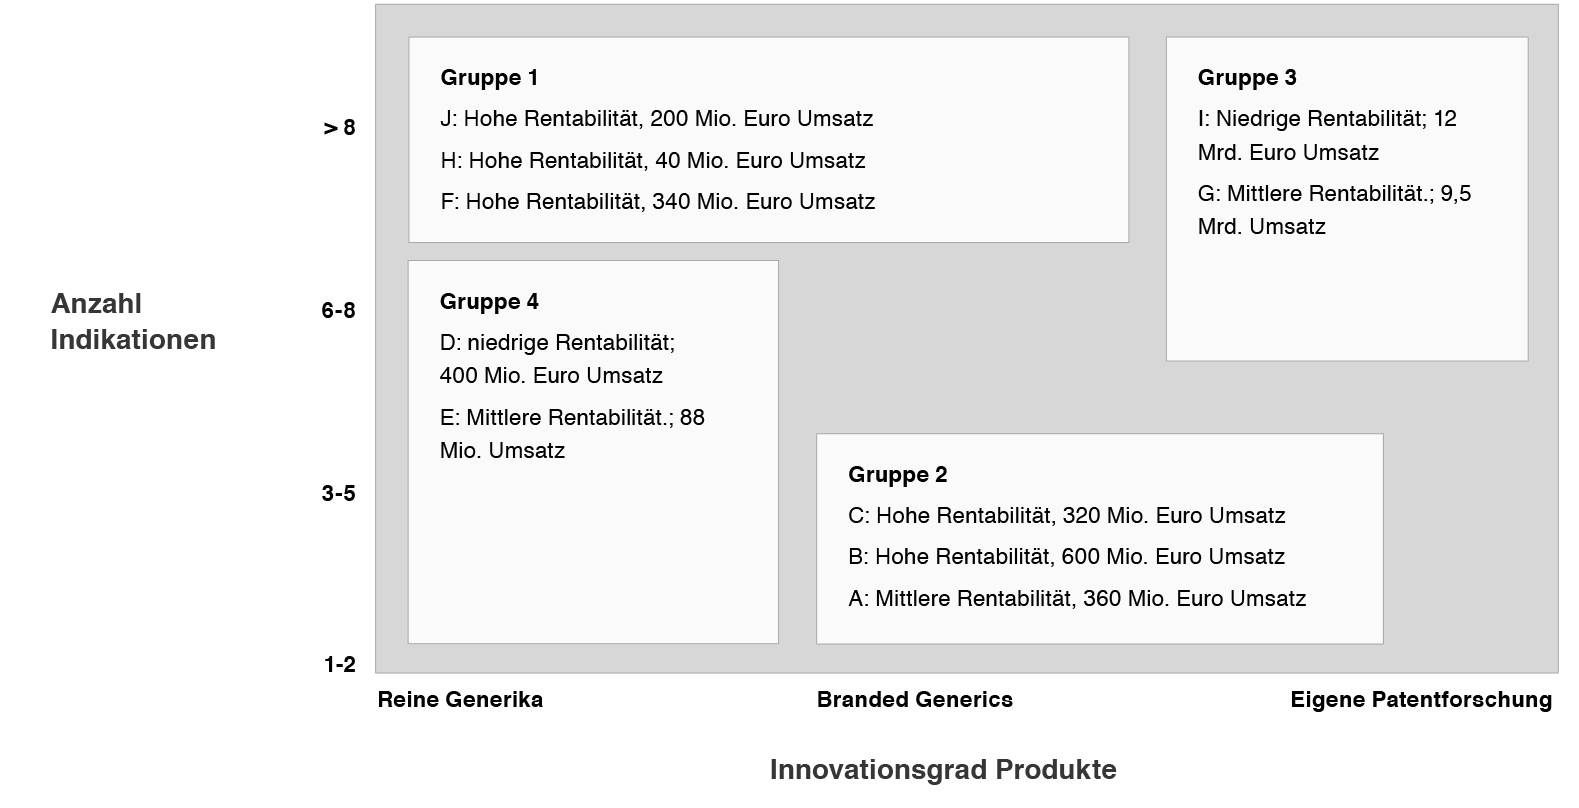The image size is (1579, 808).
Task: Select entry H with 40 Mio. Euro Umsatz
Action: [652, 161]
